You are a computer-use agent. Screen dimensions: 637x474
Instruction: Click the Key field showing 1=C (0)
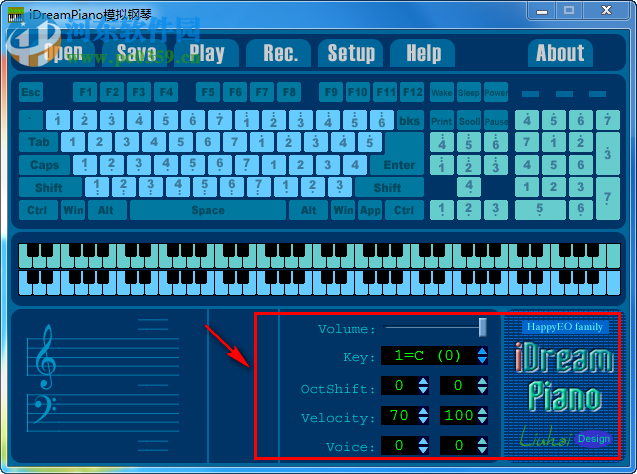click(x=429, y=356)
